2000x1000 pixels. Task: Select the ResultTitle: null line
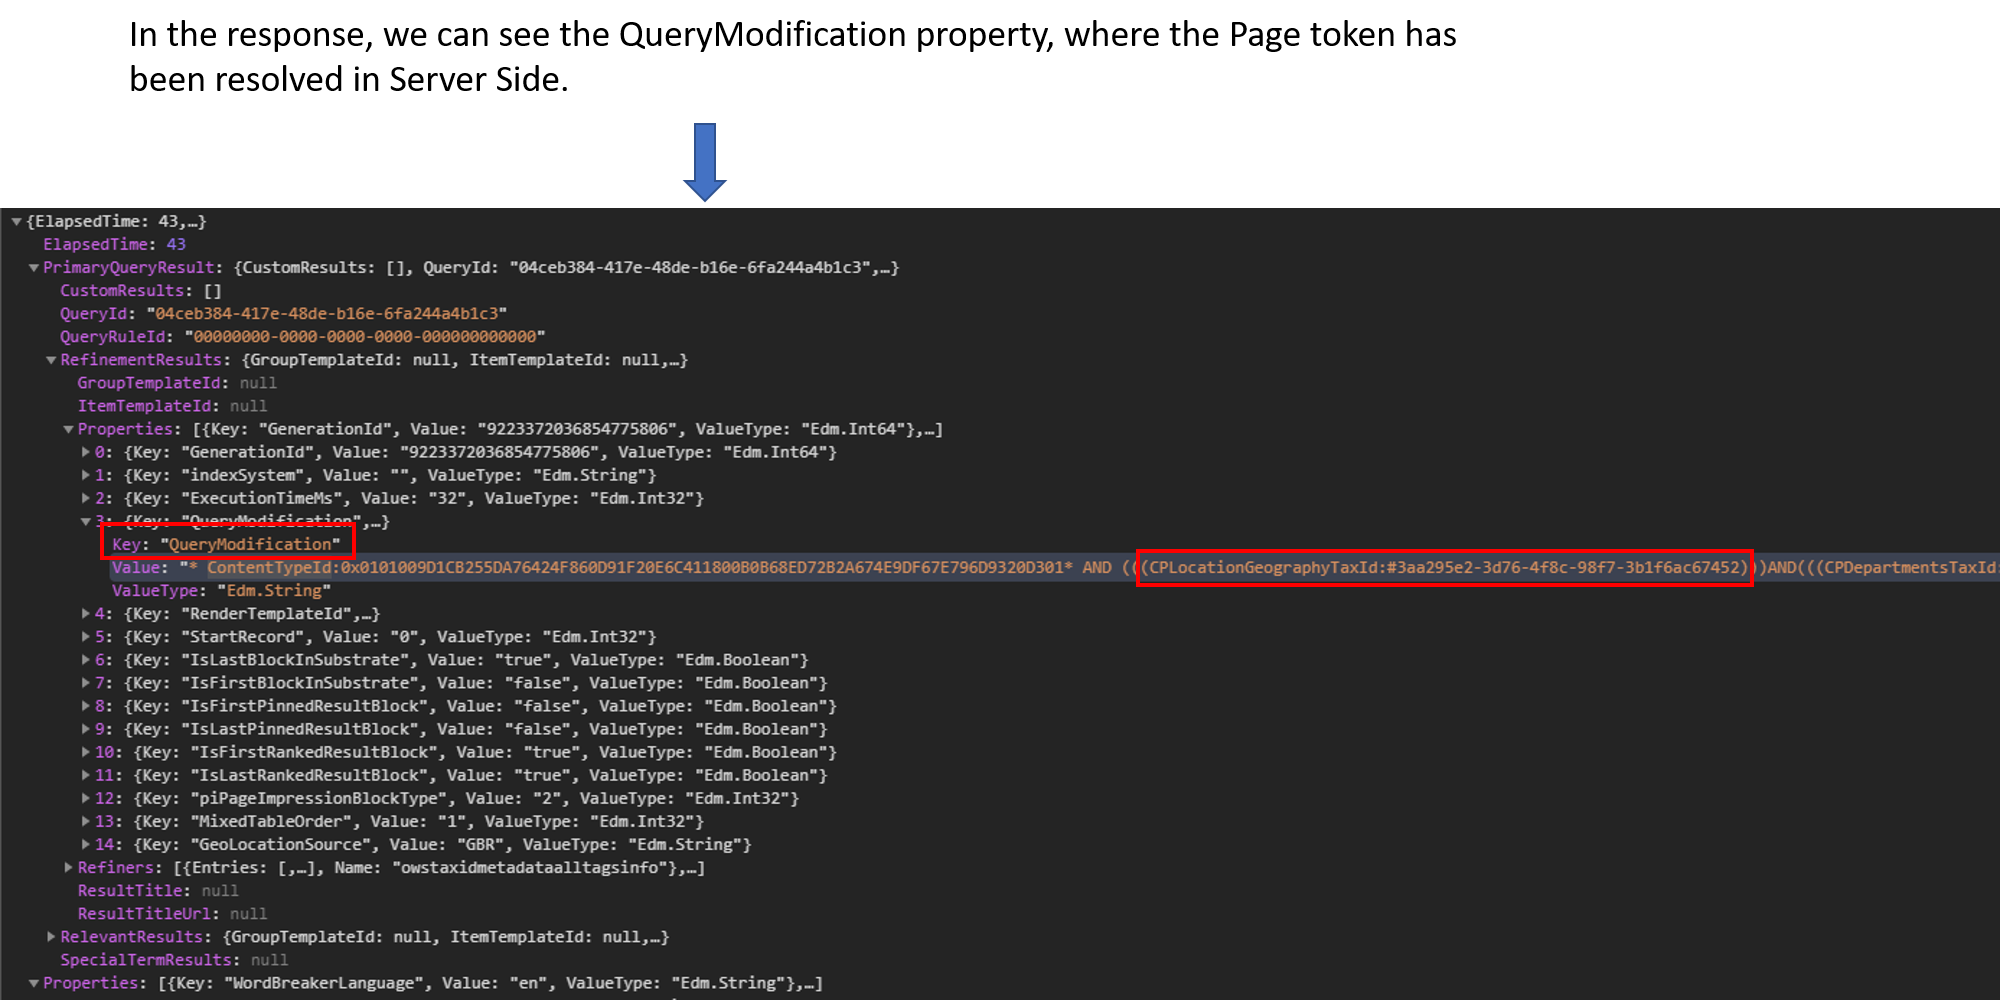[x=158, y=891]
